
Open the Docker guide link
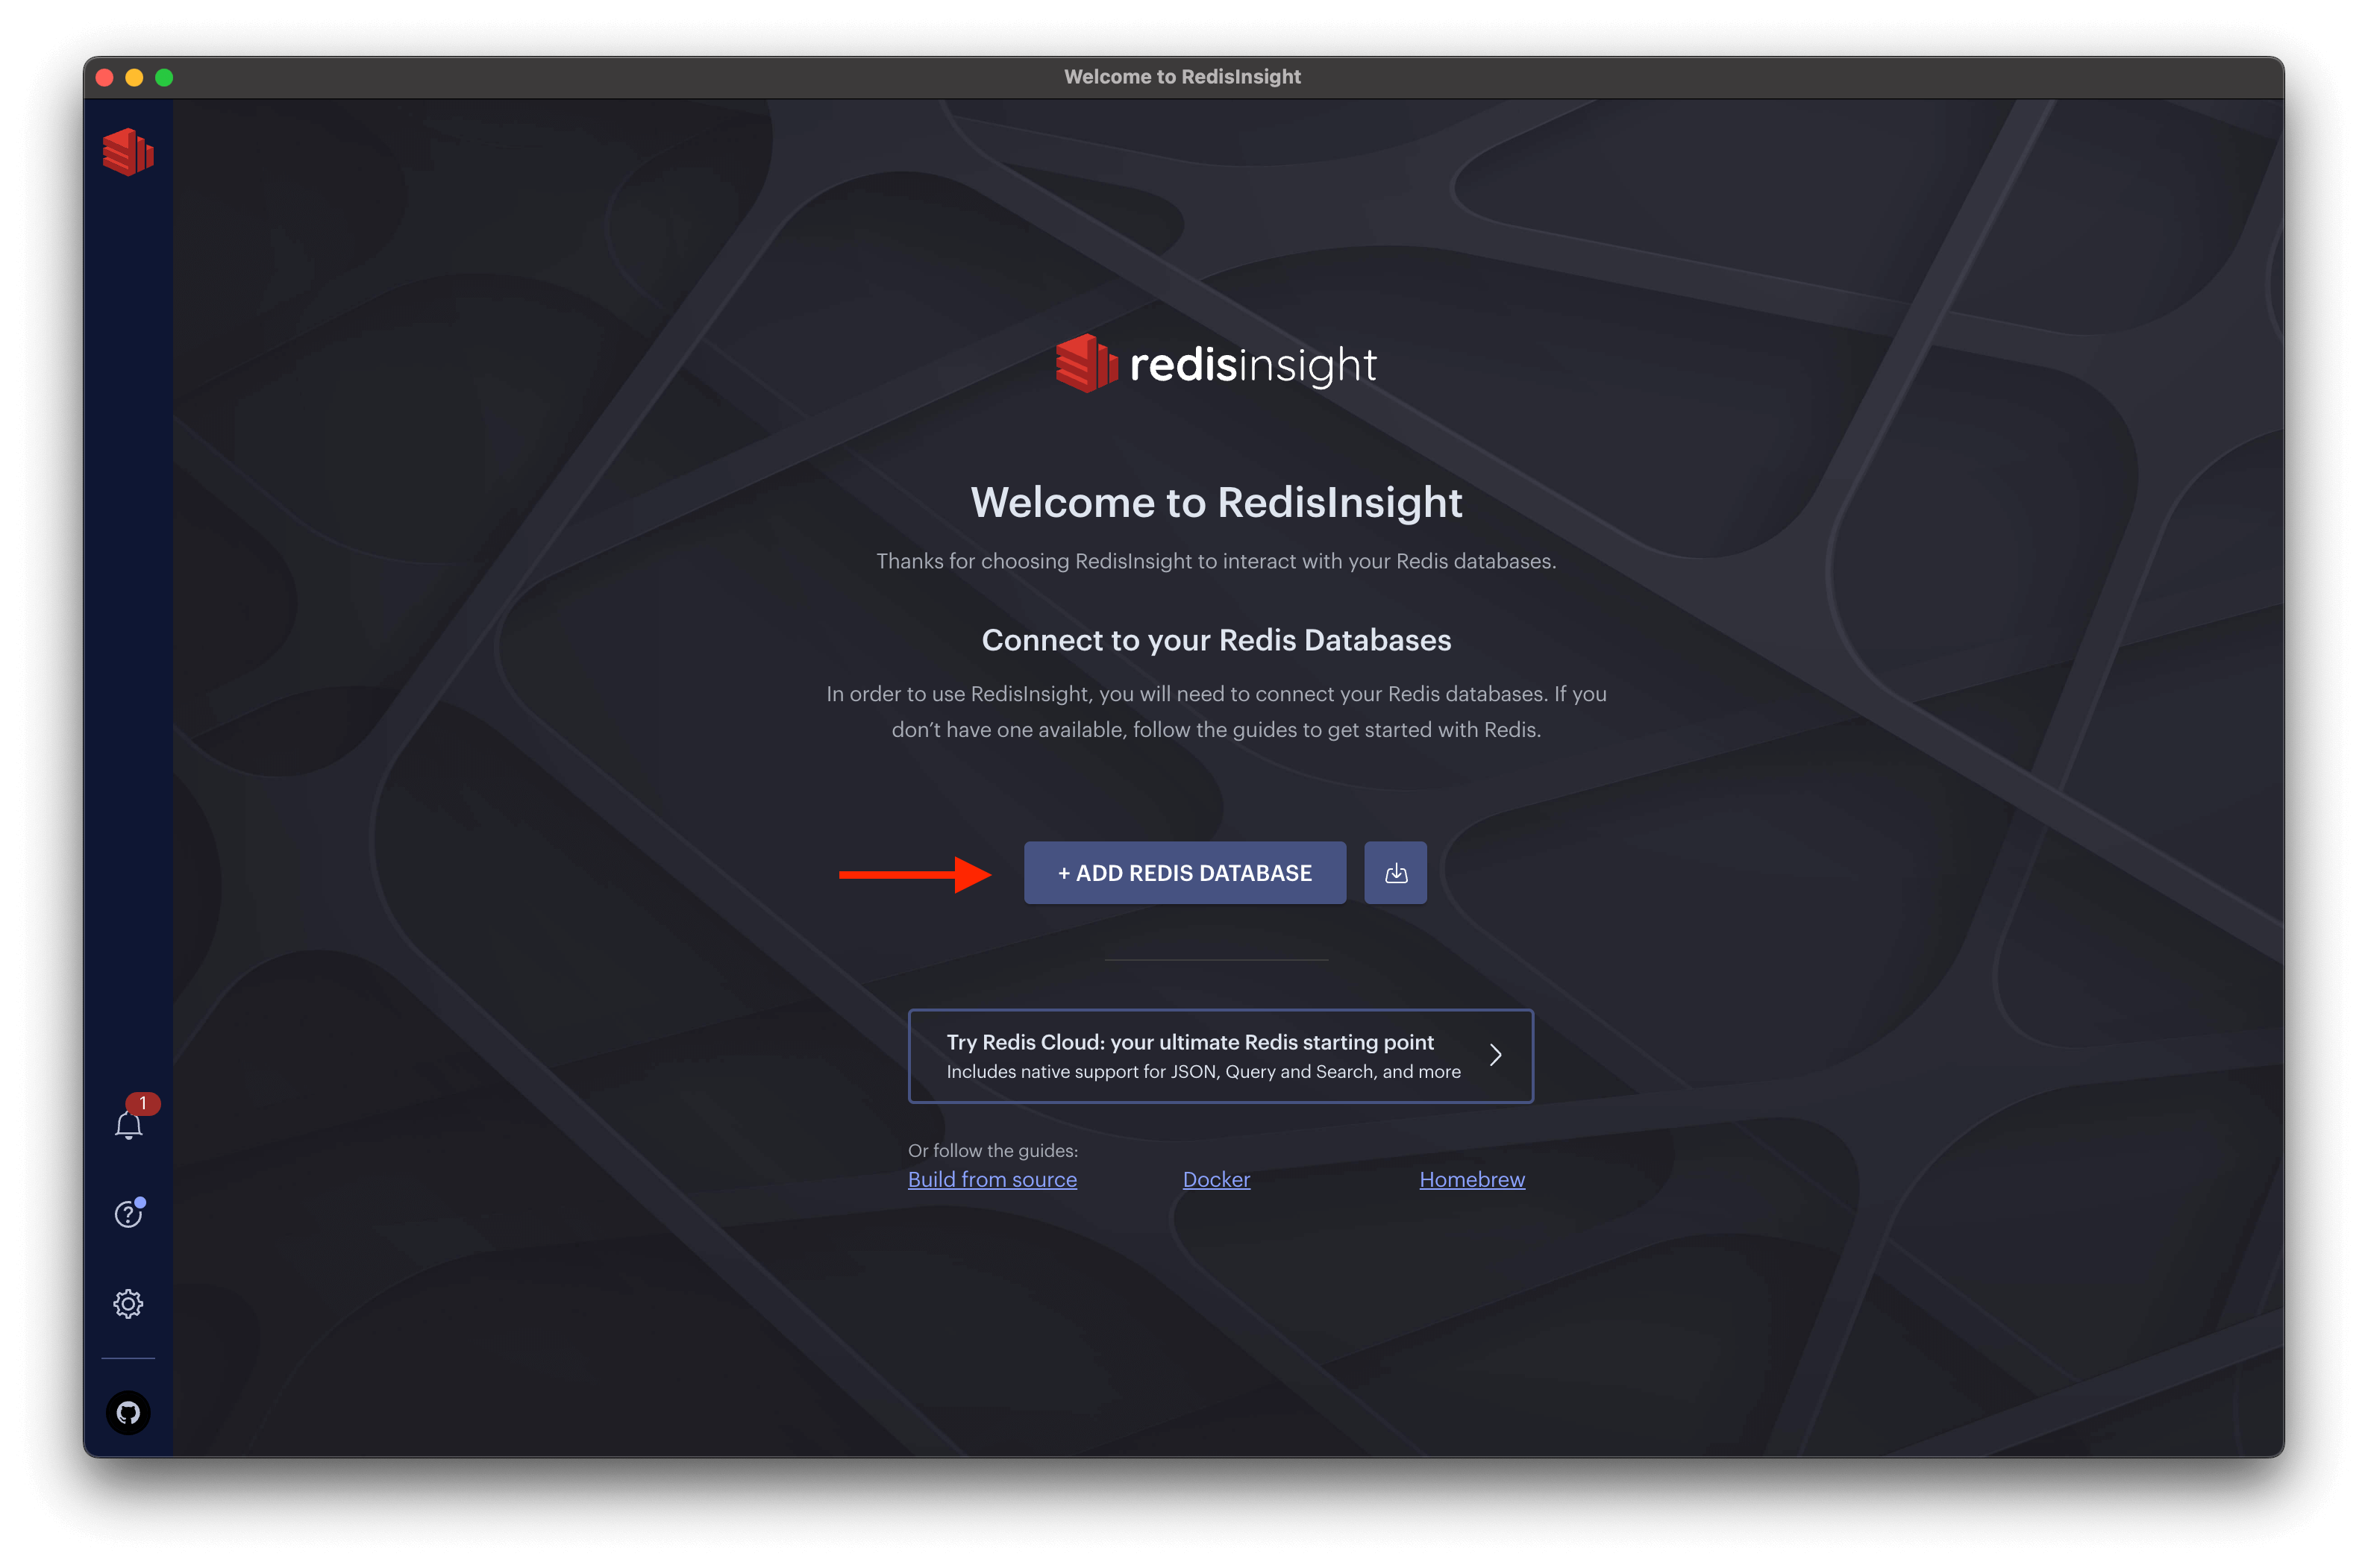pyautogui.click(x=1216, y=1180)
